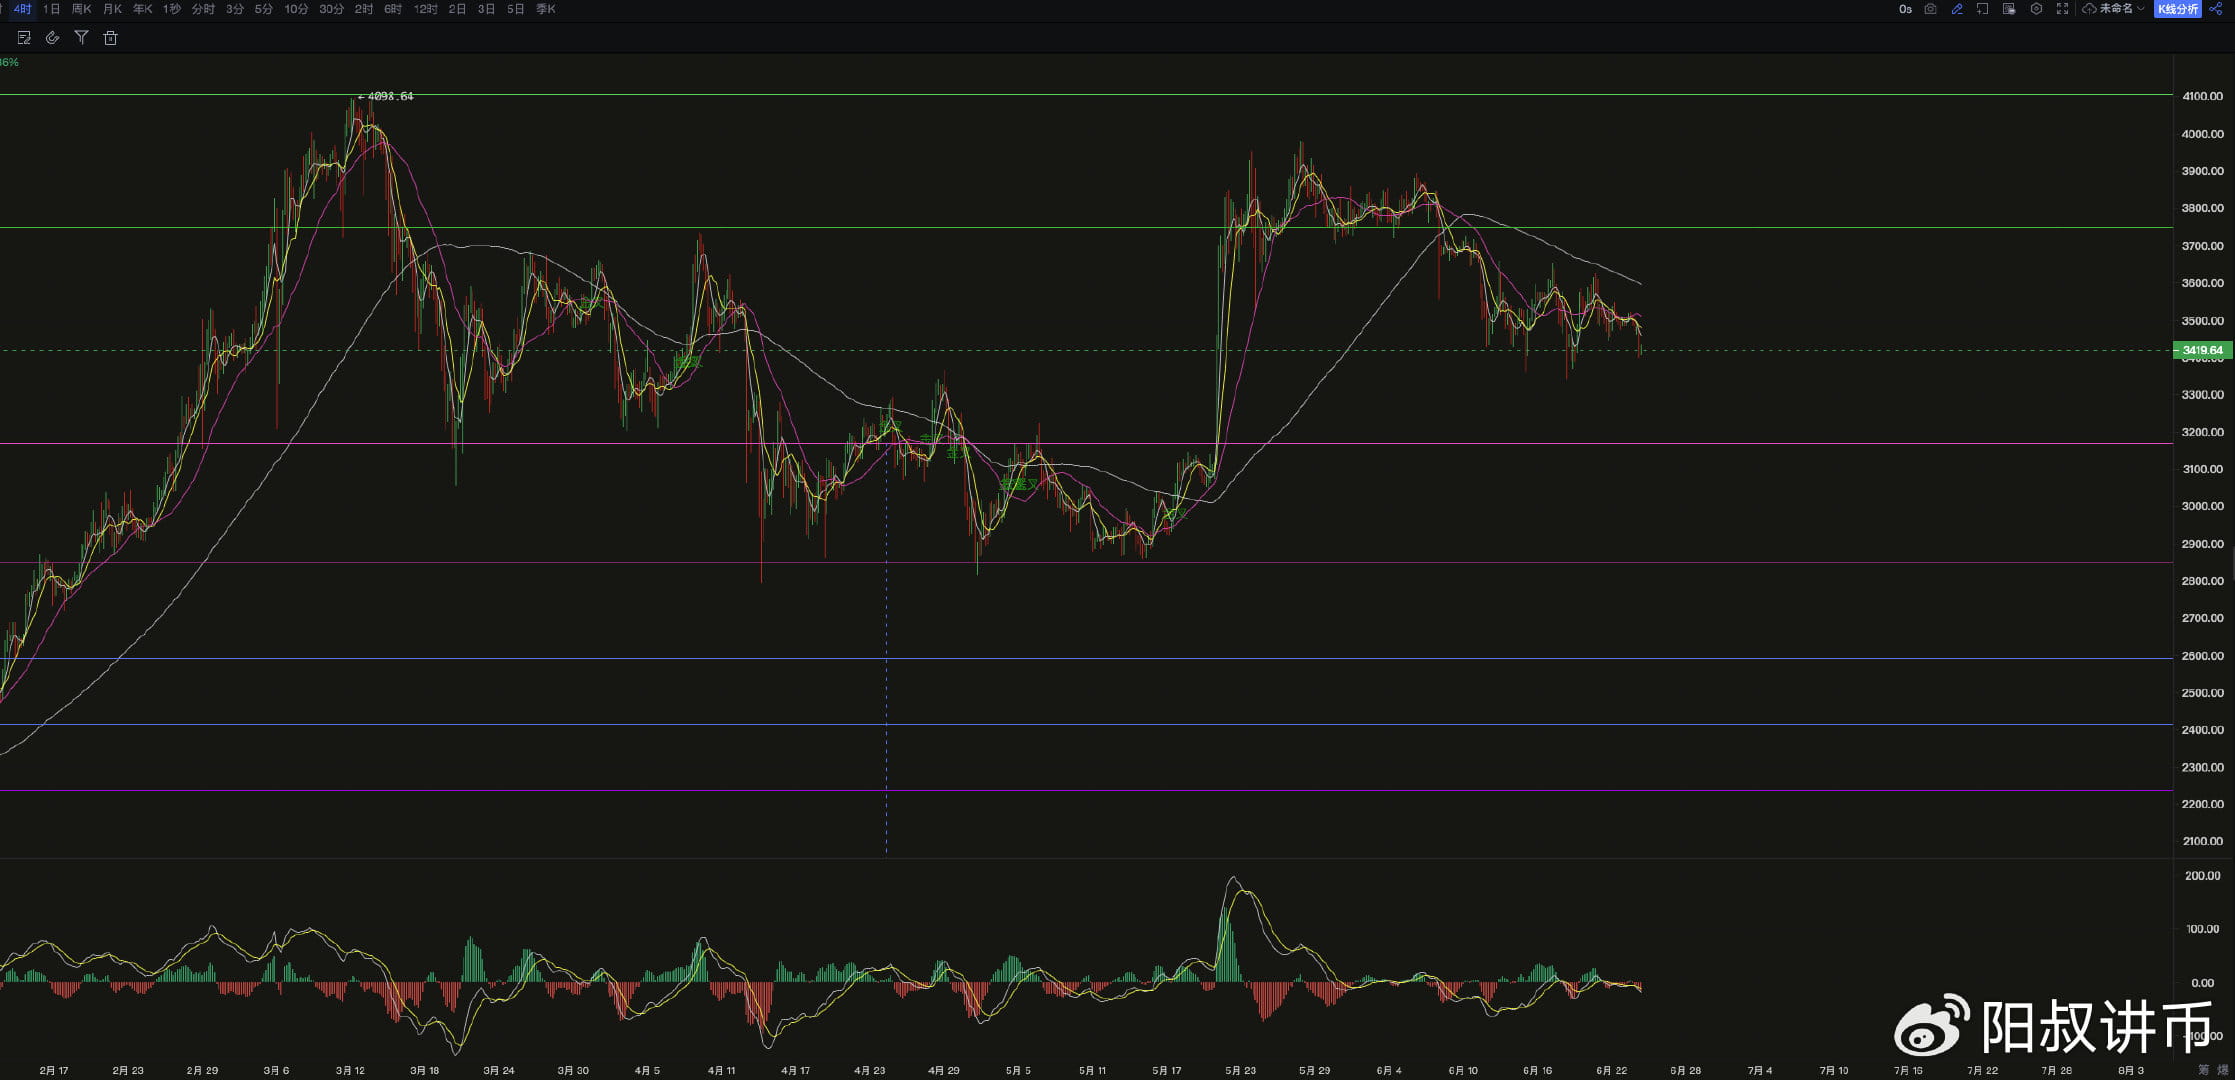The height and width of the screenshot is (1080, 2235).
Task: Toggle the blue pencil drawing tool
Action: (1957, 9)
